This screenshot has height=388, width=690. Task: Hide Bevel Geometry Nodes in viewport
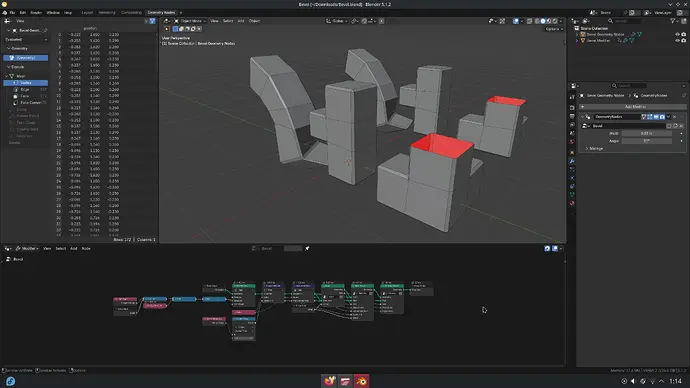tap(677, 34)
